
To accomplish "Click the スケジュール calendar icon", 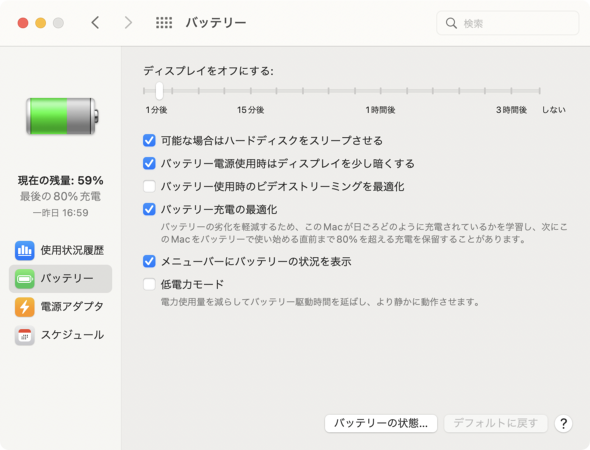I will pos(25,335).
